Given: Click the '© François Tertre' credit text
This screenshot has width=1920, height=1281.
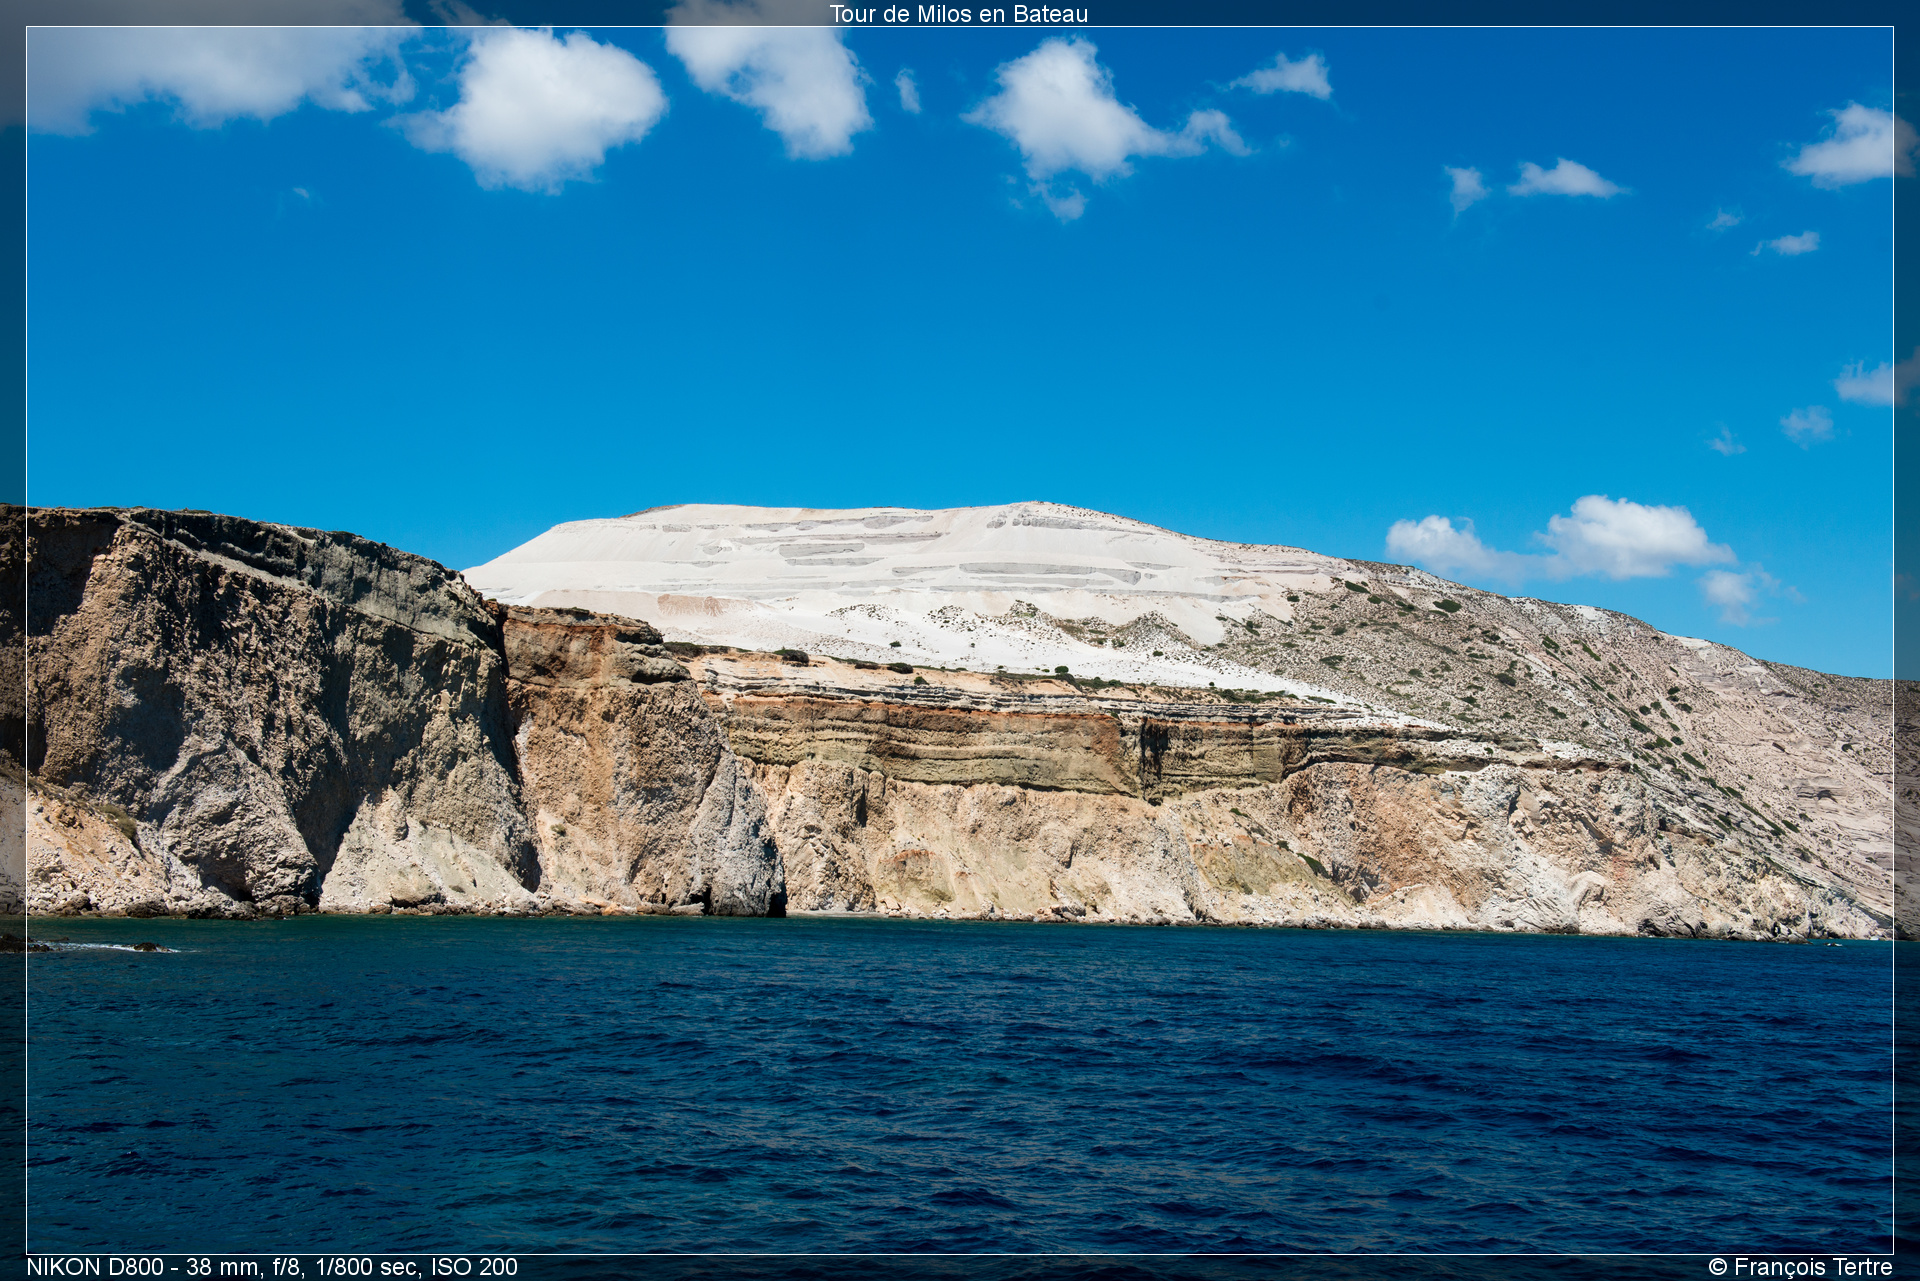Looking at the screenshot, I should pos(1800,1267).
